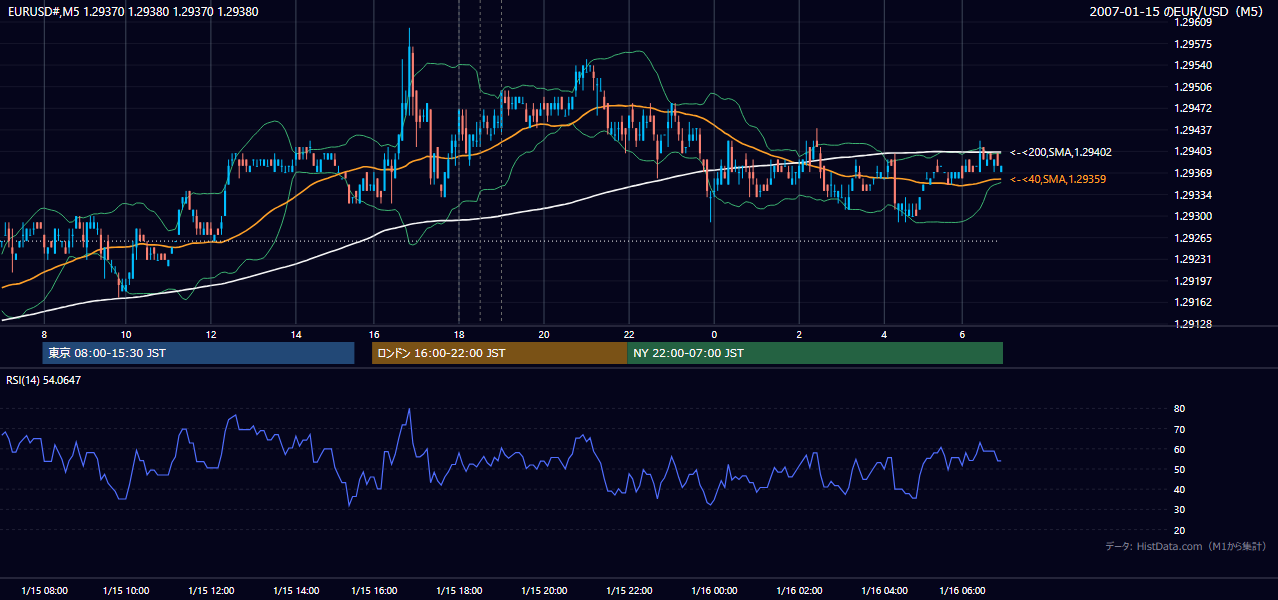
Task: Click the bottom date label 1/15 22:00
Action: 628,591
